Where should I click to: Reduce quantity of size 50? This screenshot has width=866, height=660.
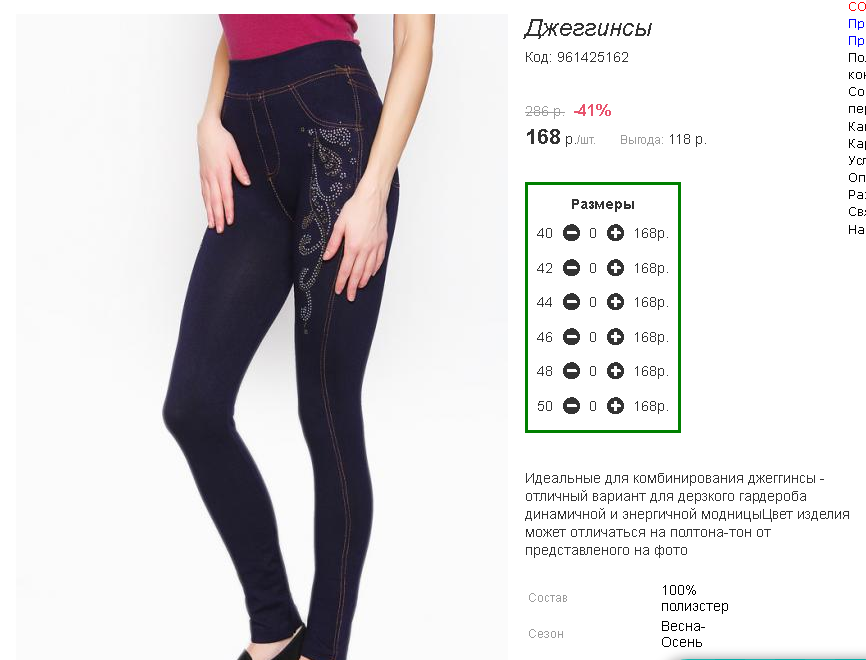click(571, 406)
